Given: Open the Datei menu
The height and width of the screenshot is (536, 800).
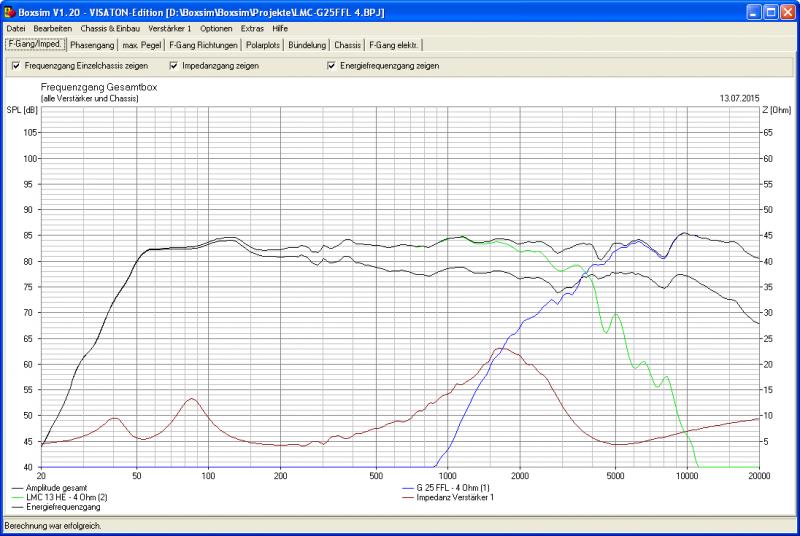Looking at the screenshot, I should click(16, 29).
